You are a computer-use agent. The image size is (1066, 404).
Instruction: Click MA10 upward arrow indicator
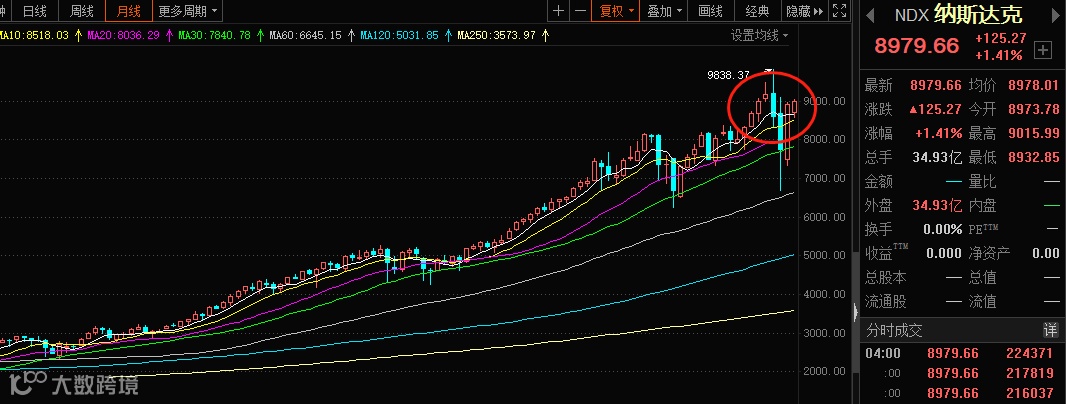click(79, 35)
